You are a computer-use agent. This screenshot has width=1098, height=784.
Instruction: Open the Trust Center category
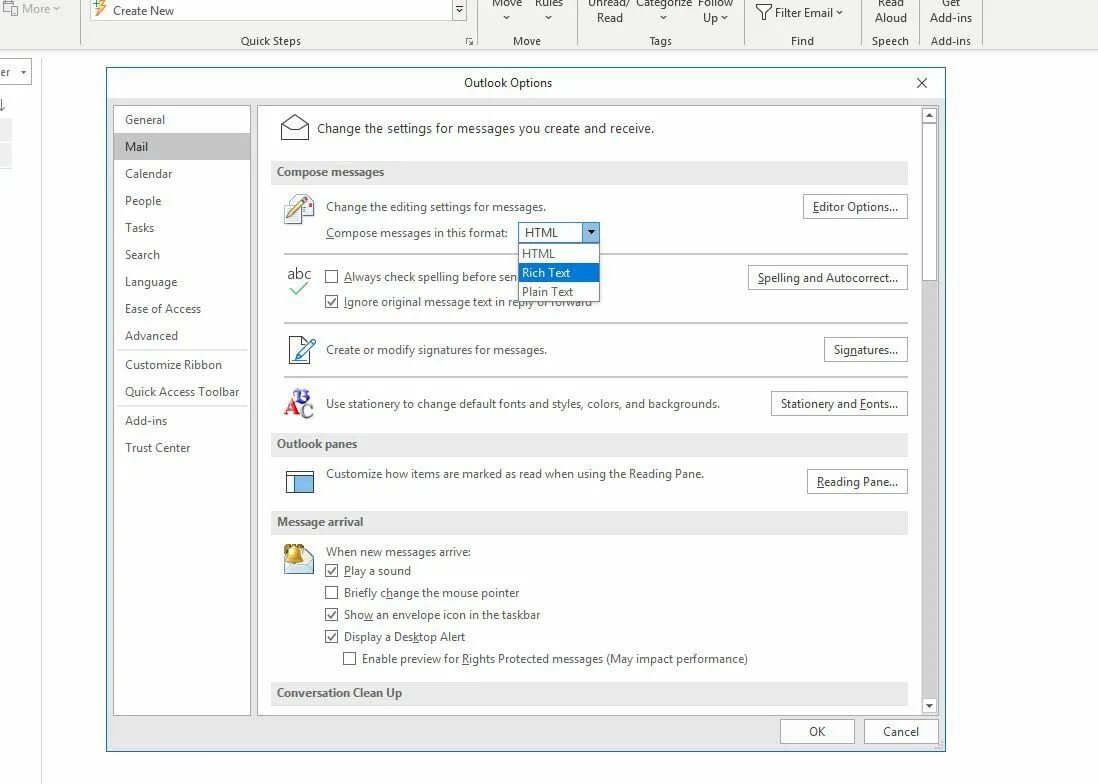(182, 448)
